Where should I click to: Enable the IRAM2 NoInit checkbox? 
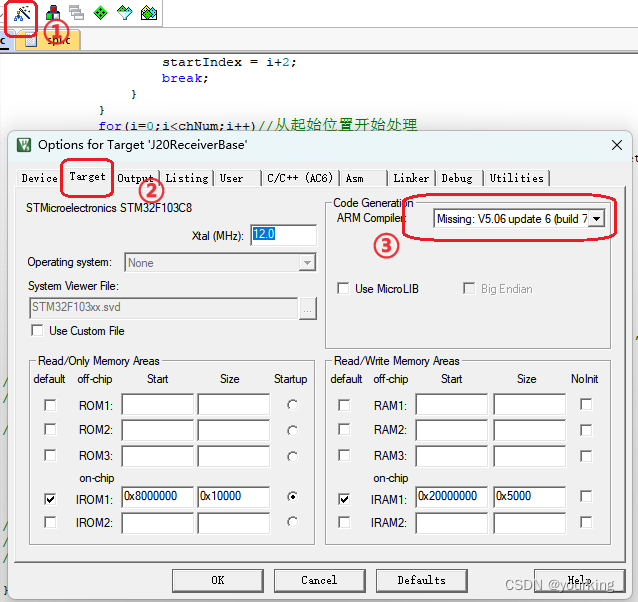point(586,522)
